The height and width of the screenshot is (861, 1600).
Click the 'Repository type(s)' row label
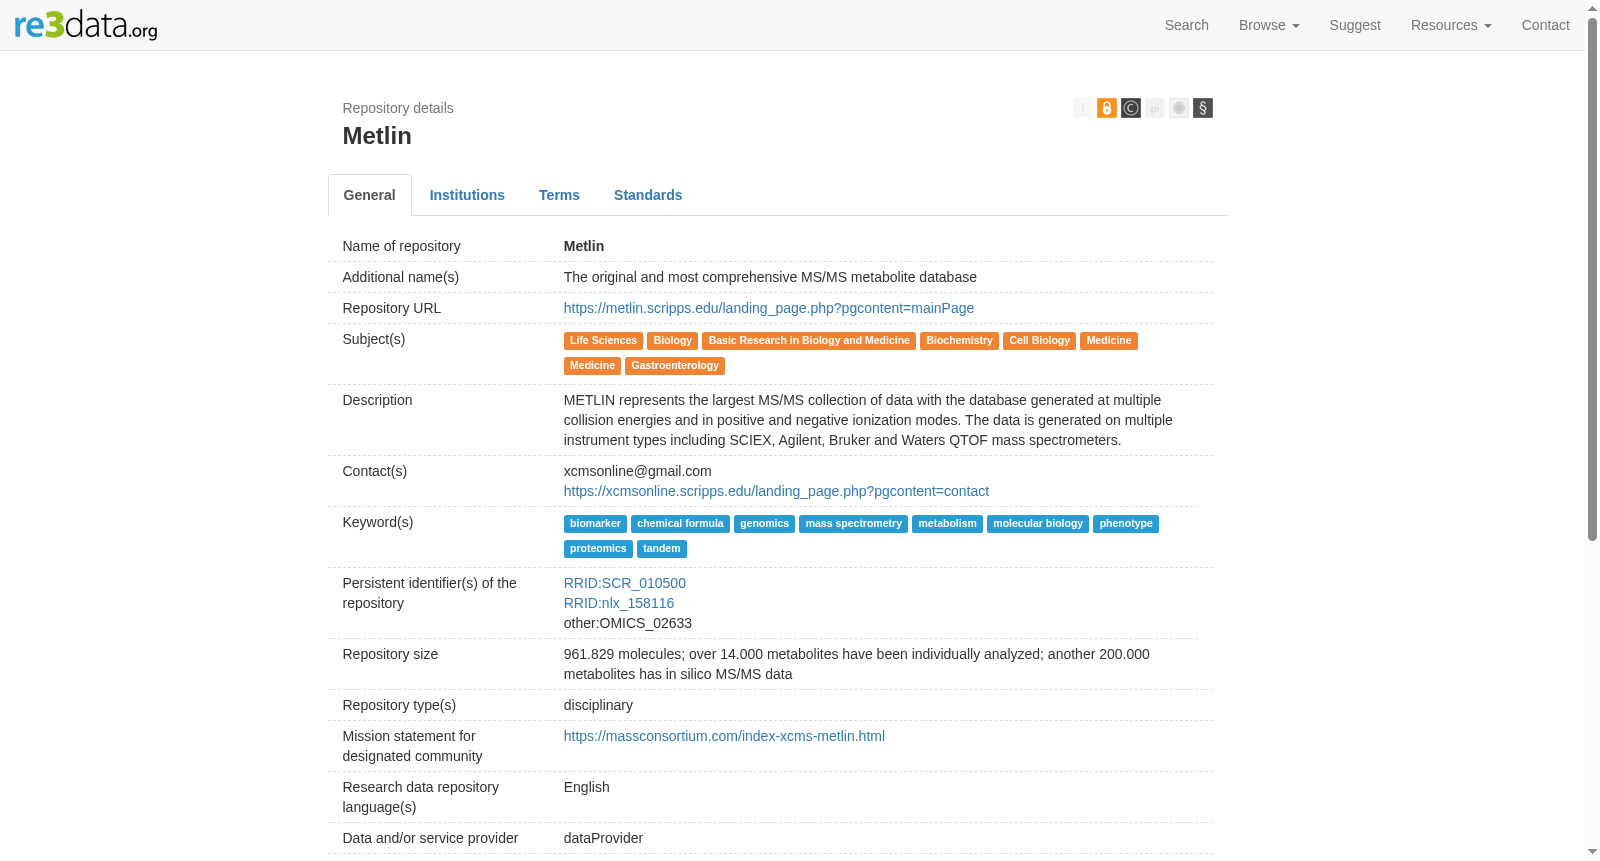tap(399, 705)
